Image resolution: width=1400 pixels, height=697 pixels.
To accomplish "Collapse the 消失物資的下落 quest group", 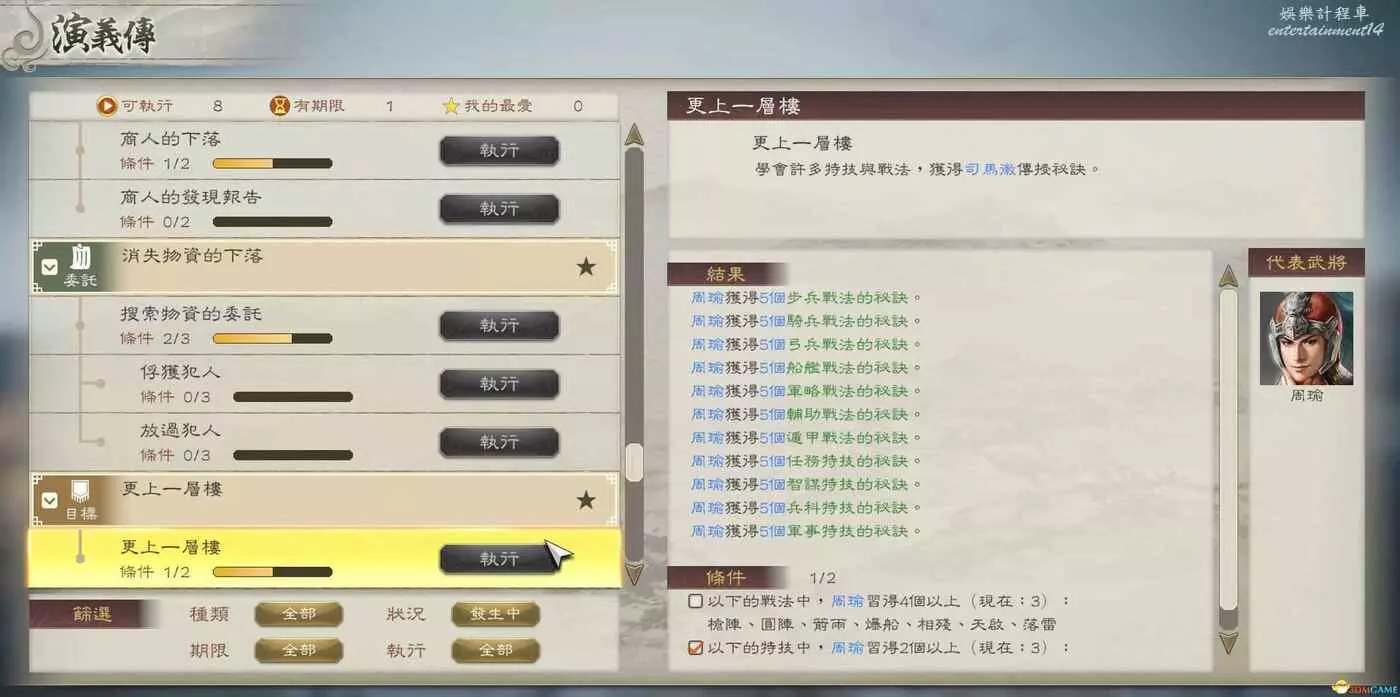I will click(x=49, y=267).
